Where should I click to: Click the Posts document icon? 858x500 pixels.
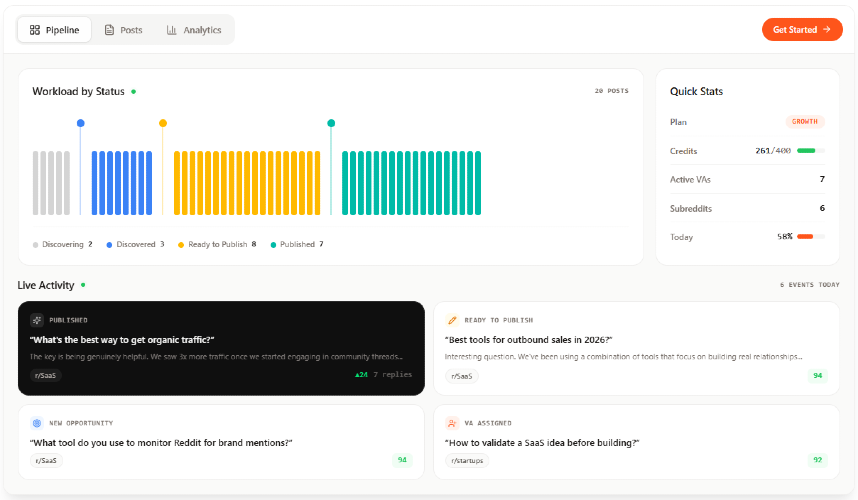coord(110,30)
